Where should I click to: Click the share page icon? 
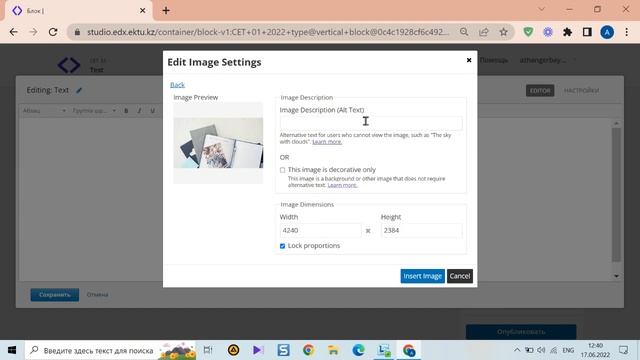484,32
